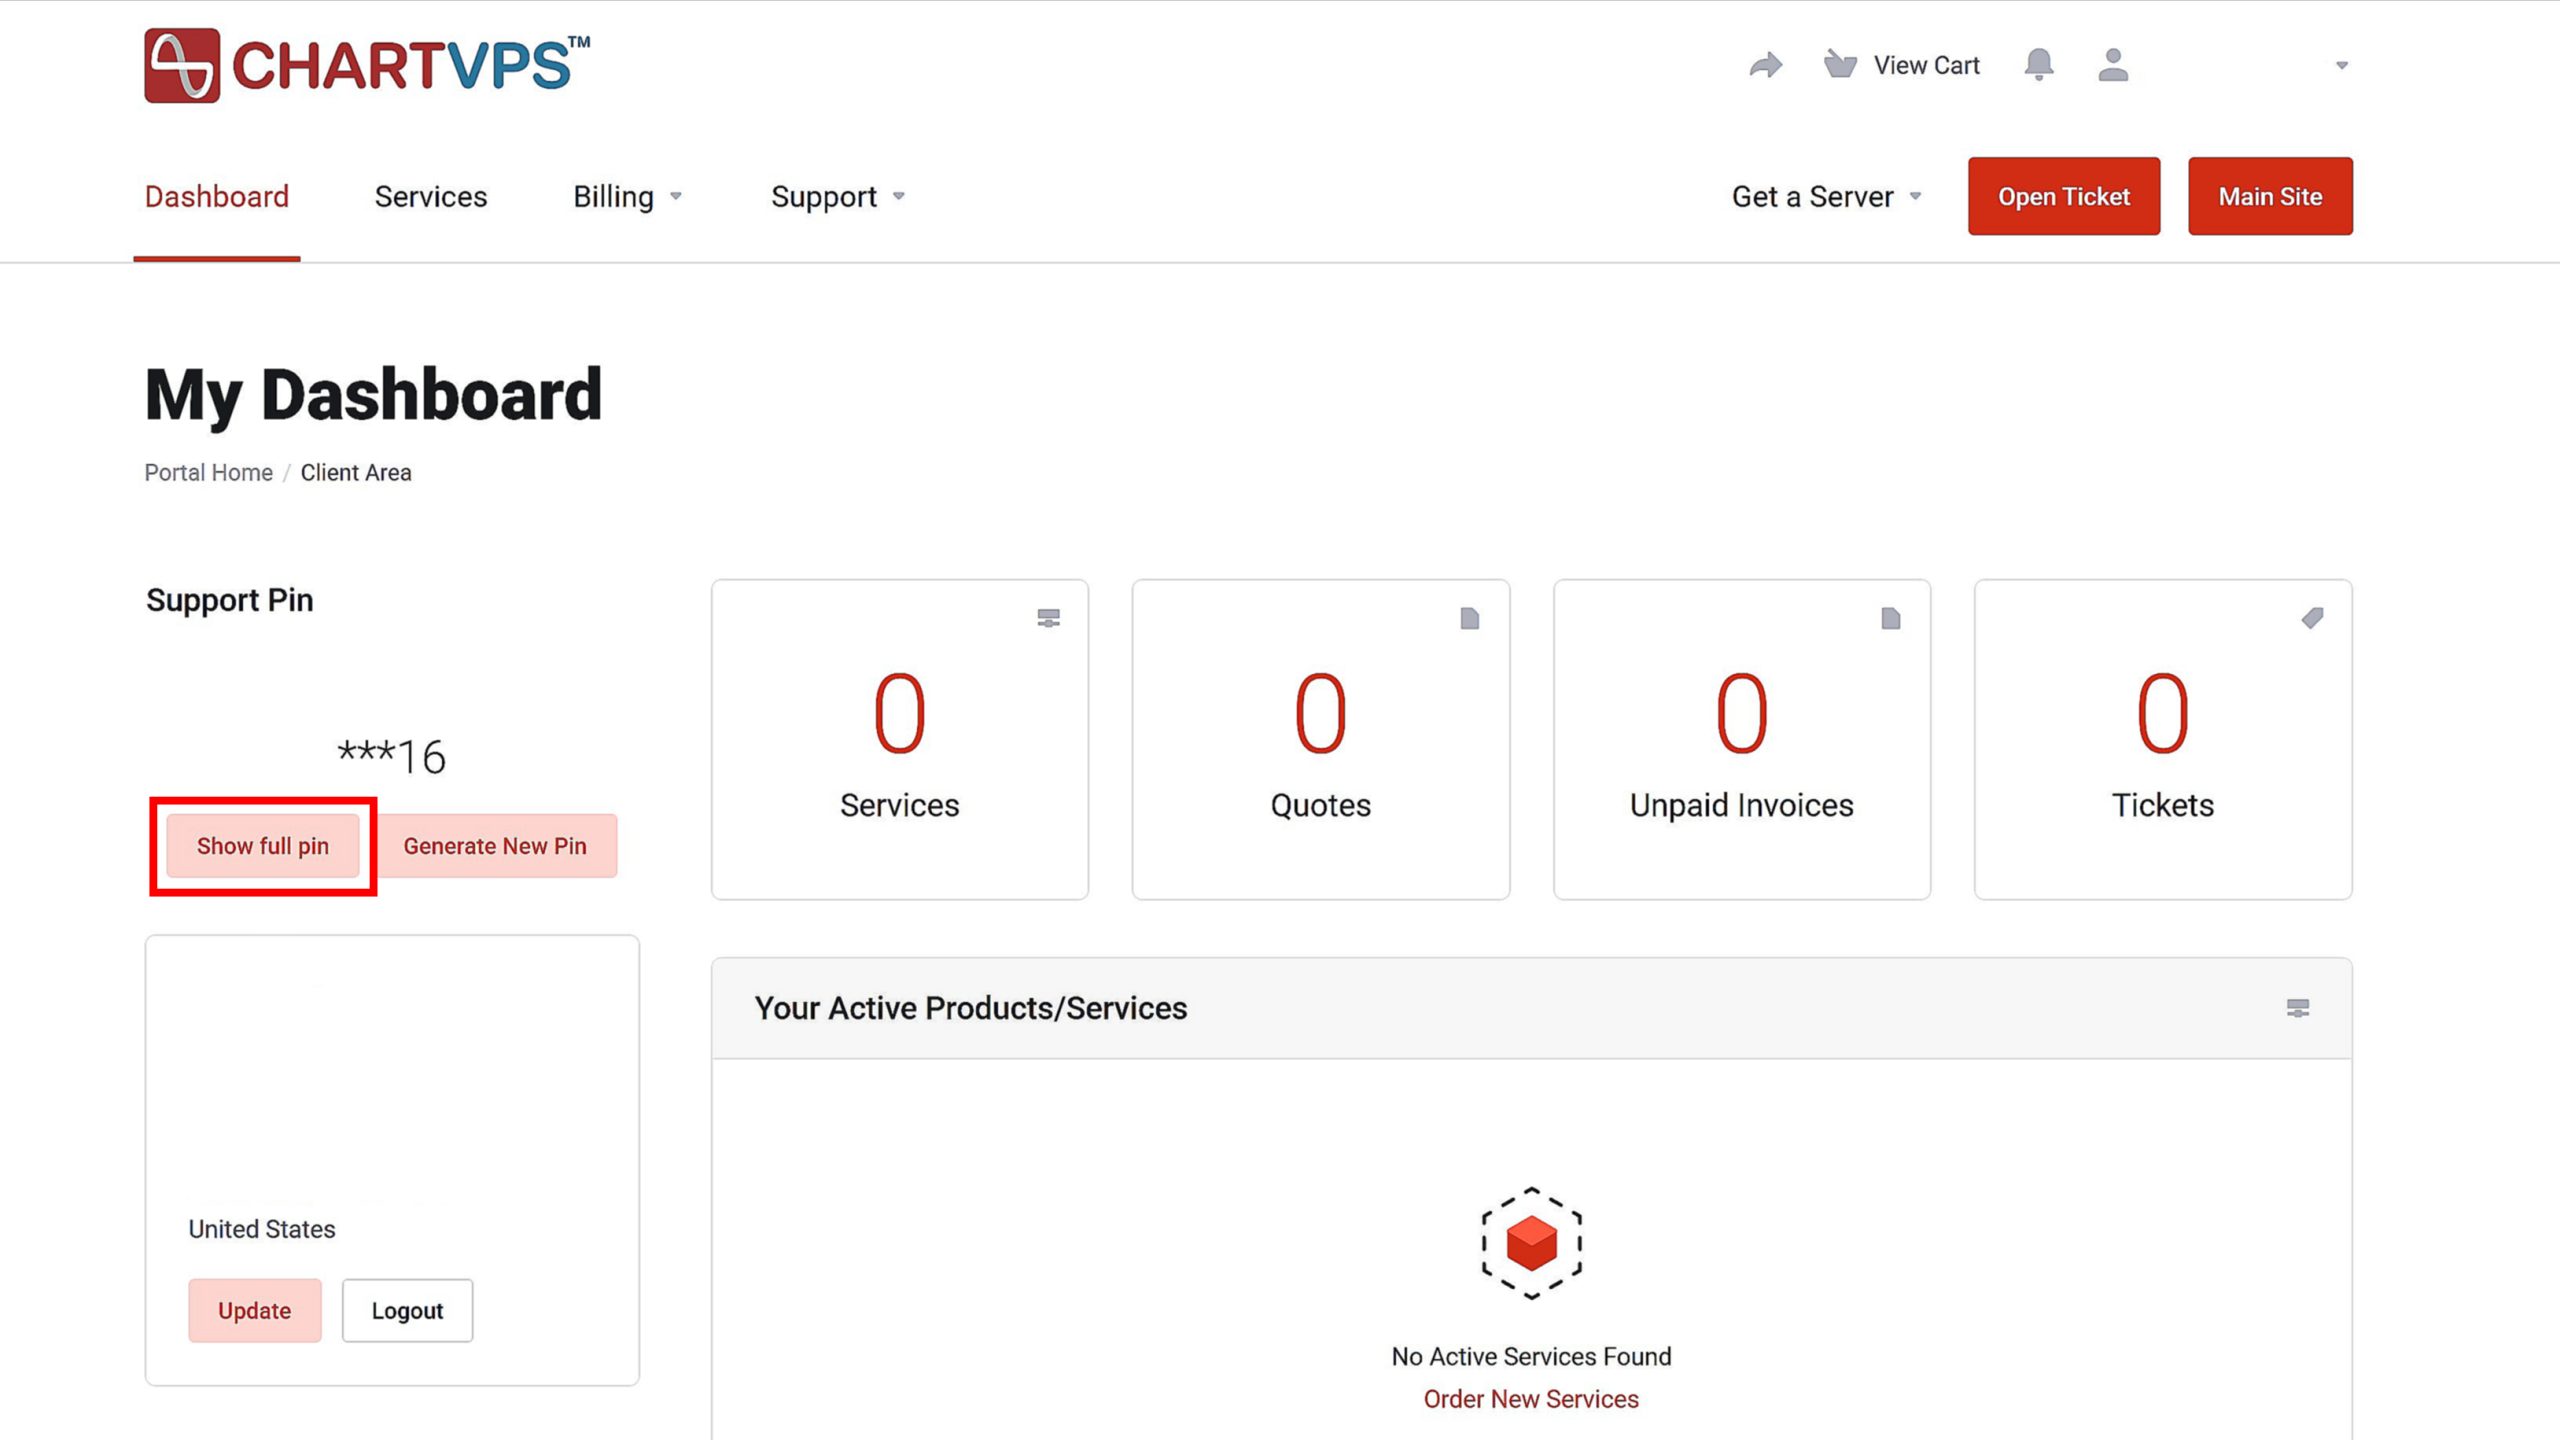This screenshot has height=1440, width=2560.
Task: Open the notifications bell
Action: (2038, 65)
